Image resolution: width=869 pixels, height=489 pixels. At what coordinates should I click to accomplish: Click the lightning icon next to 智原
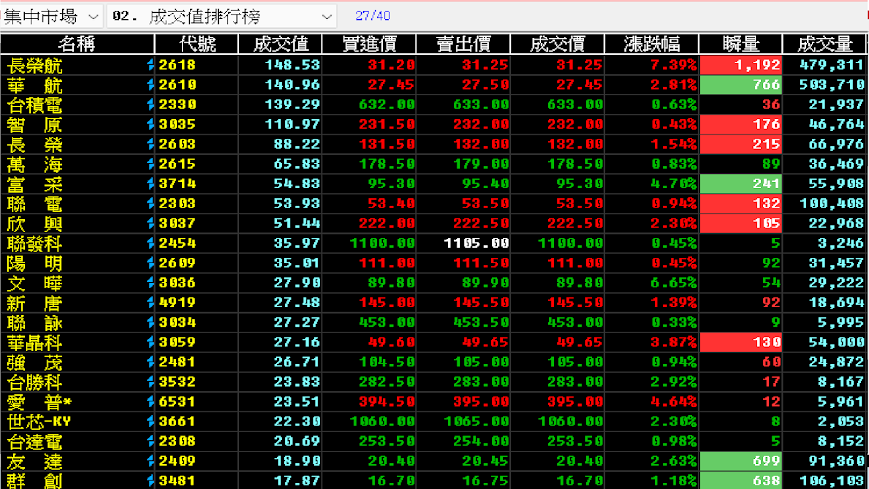[x=150, y=124]
